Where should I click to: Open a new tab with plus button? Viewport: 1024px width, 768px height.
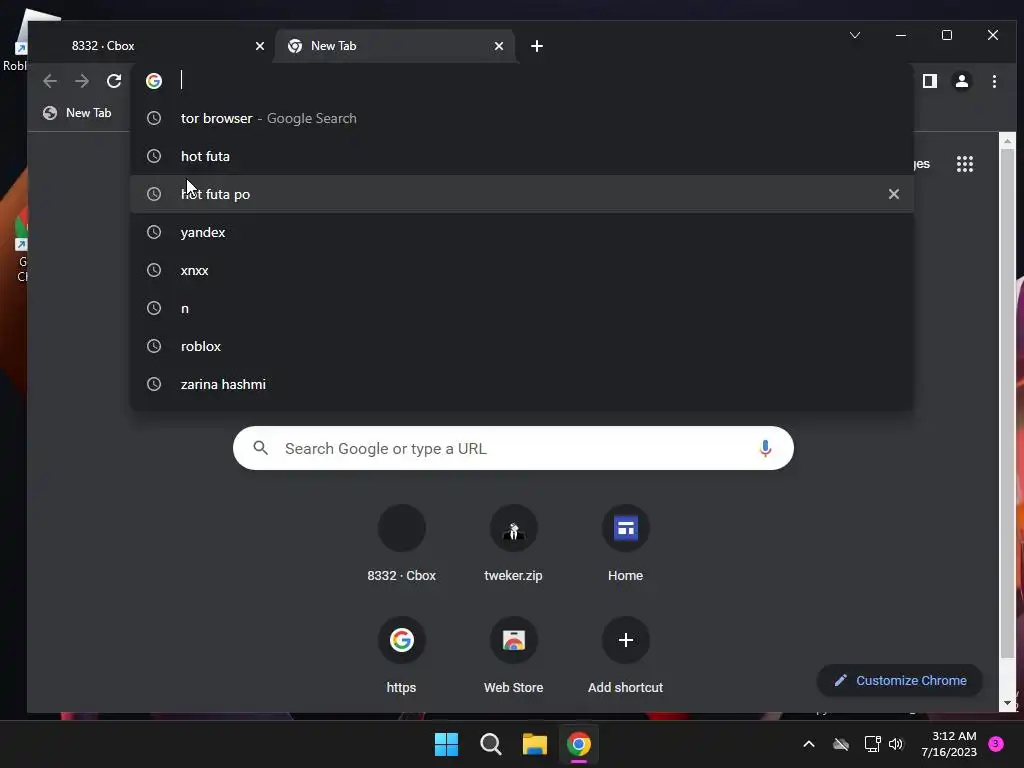tap(537, 46)
